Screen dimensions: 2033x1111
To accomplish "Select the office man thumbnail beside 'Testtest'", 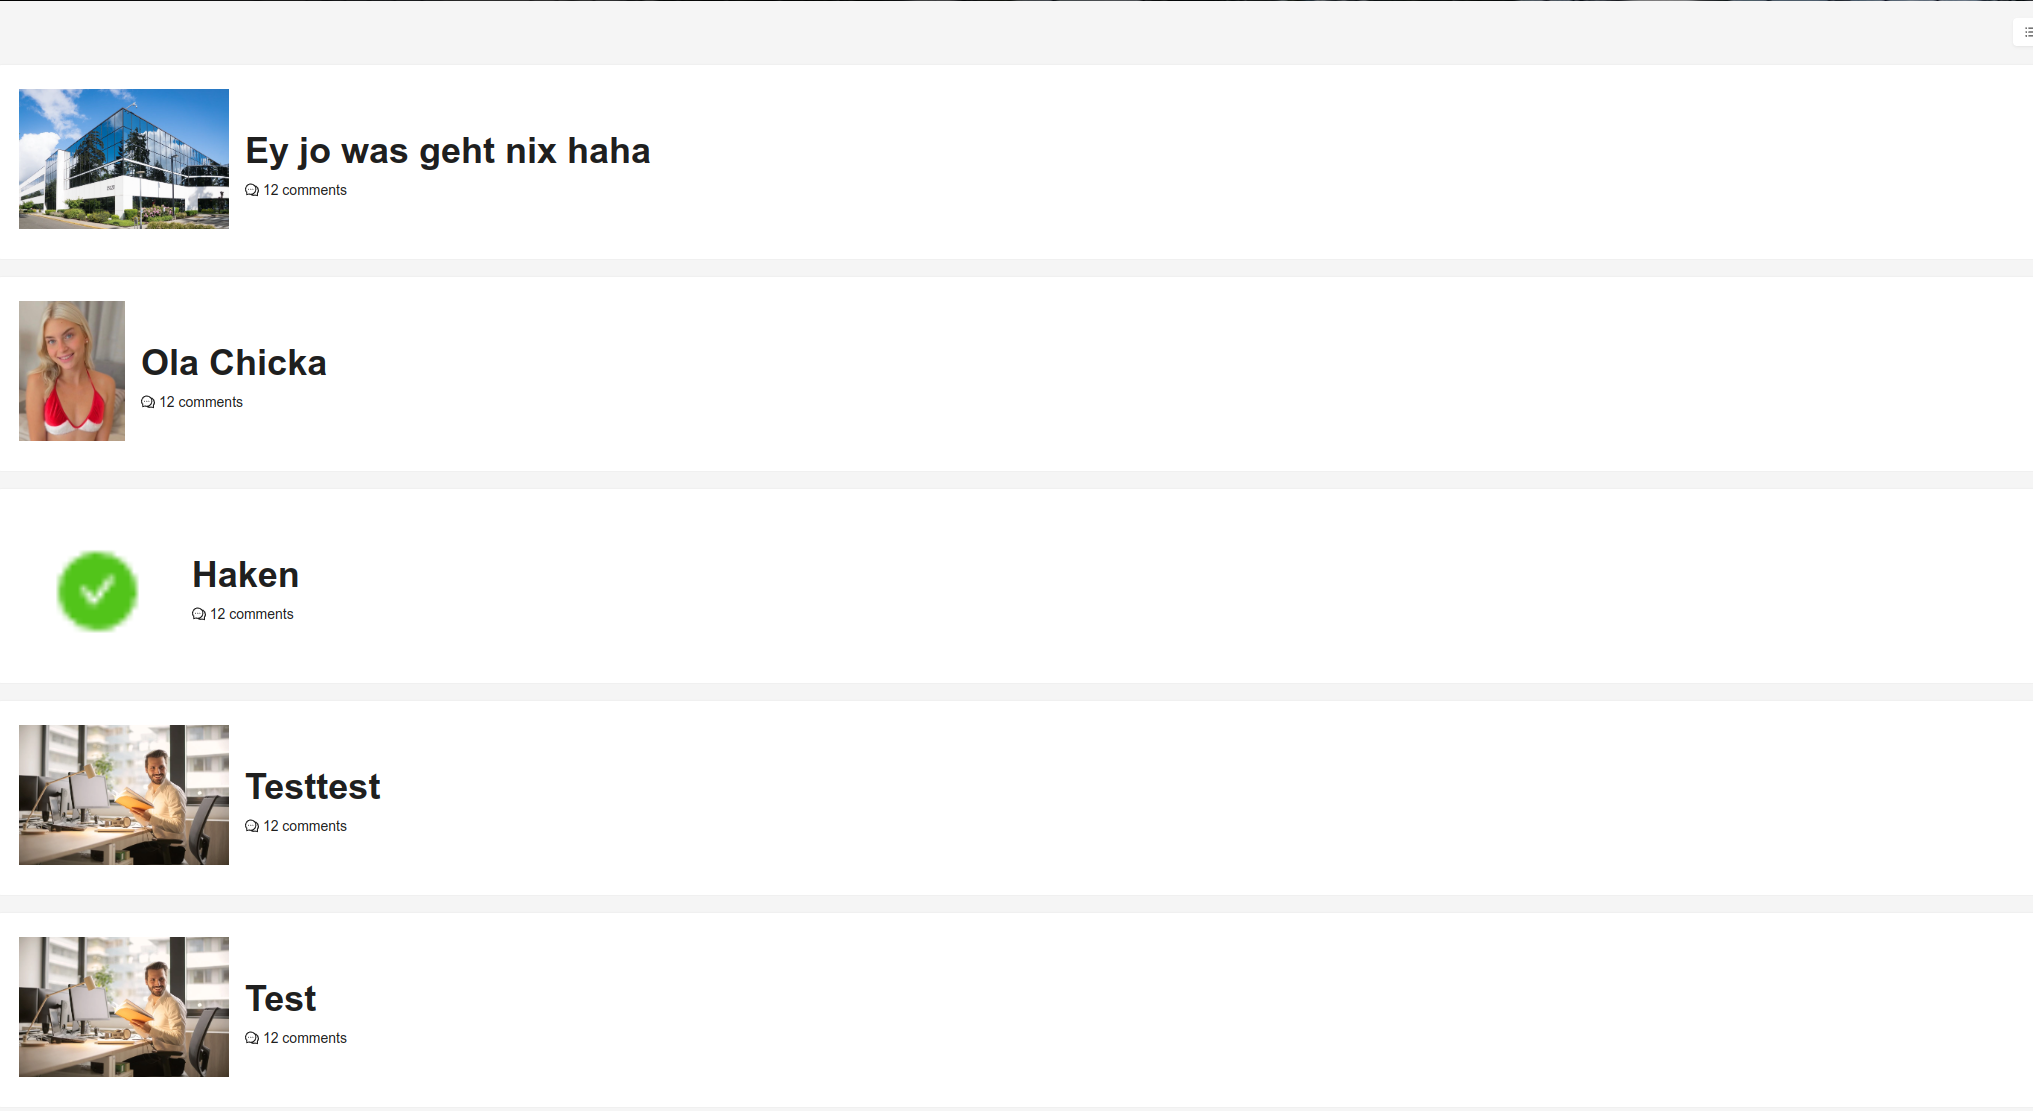I will (x=124, y=795).
